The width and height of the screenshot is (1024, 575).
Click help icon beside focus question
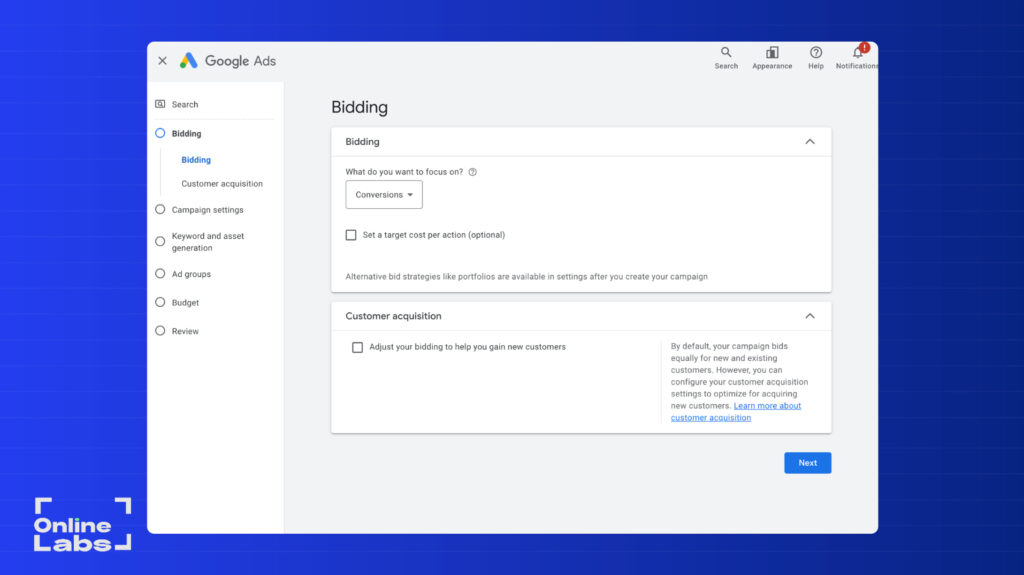point(472,172)
